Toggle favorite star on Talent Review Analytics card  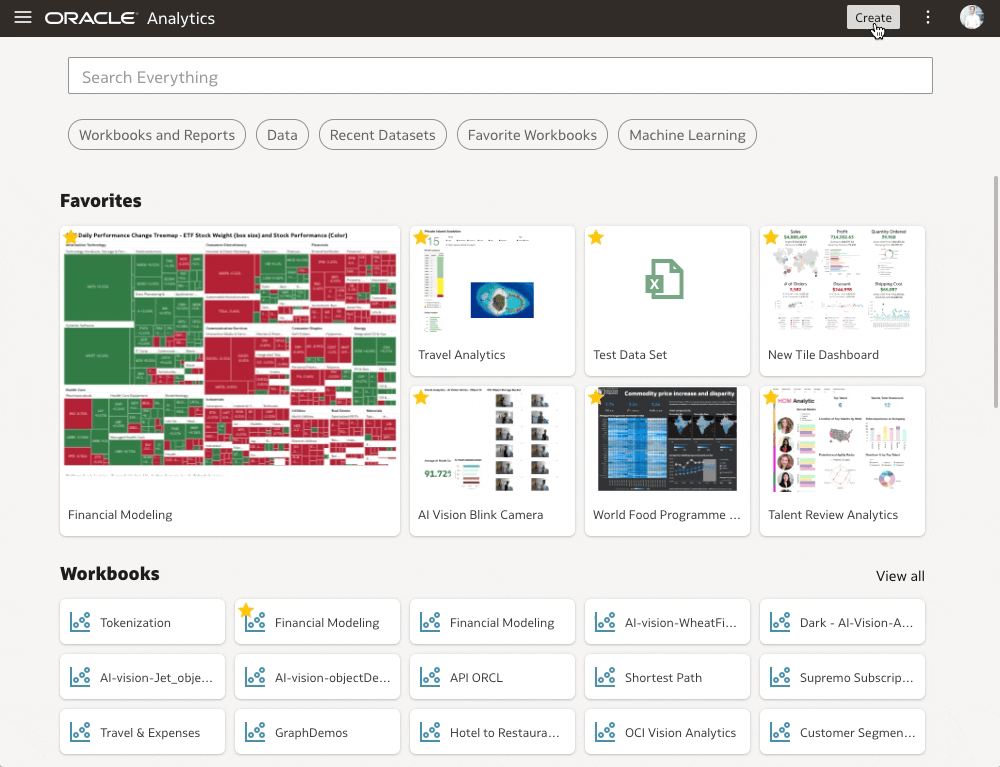pos(770,398)
